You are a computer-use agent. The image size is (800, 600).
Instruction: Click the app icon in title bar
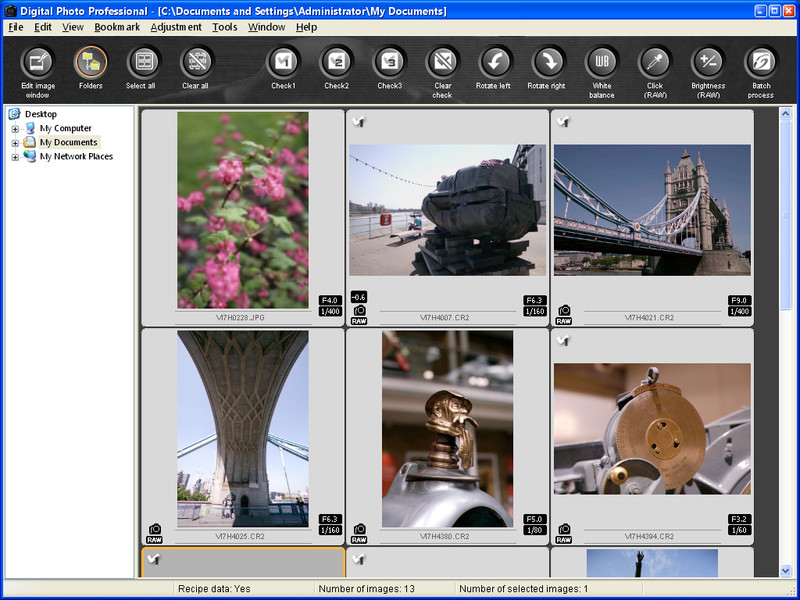click(10, 11)
